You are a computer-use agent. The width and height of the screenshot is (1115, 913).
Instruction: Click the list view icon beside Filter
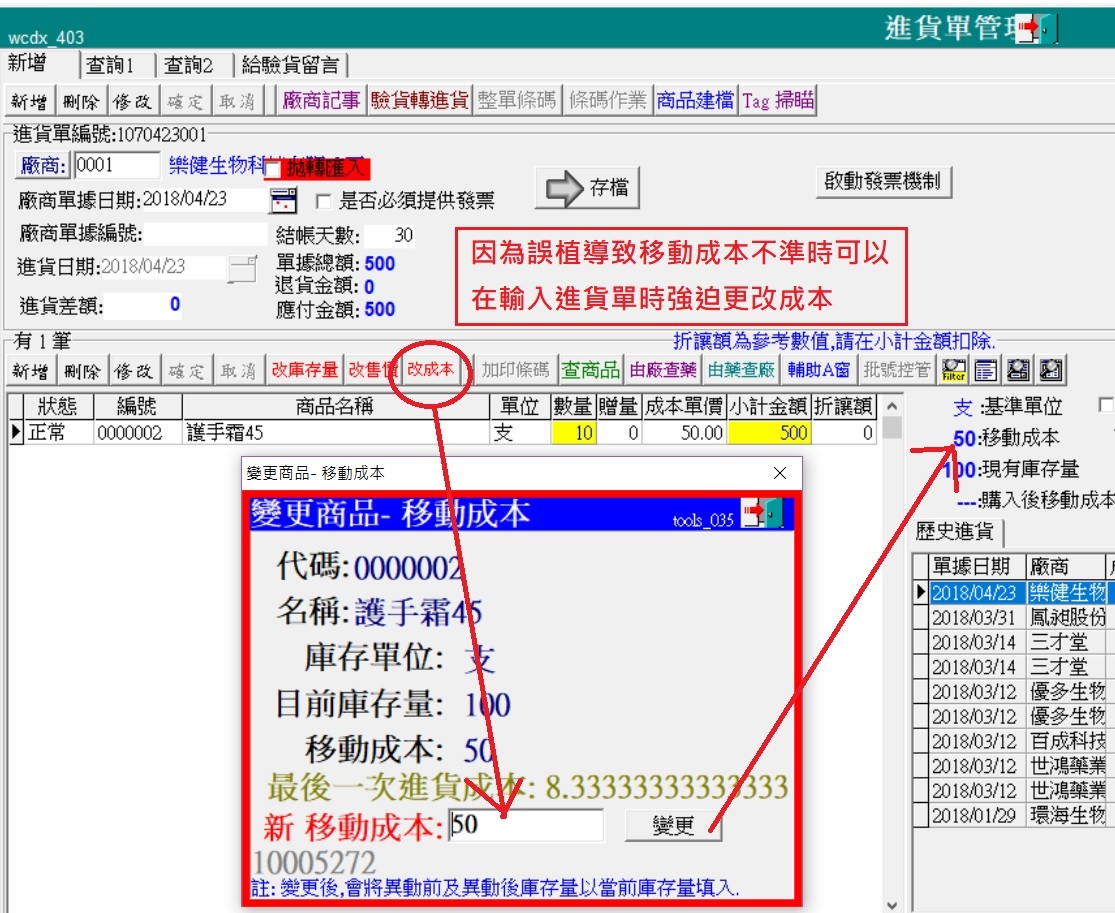coord(986,370)
